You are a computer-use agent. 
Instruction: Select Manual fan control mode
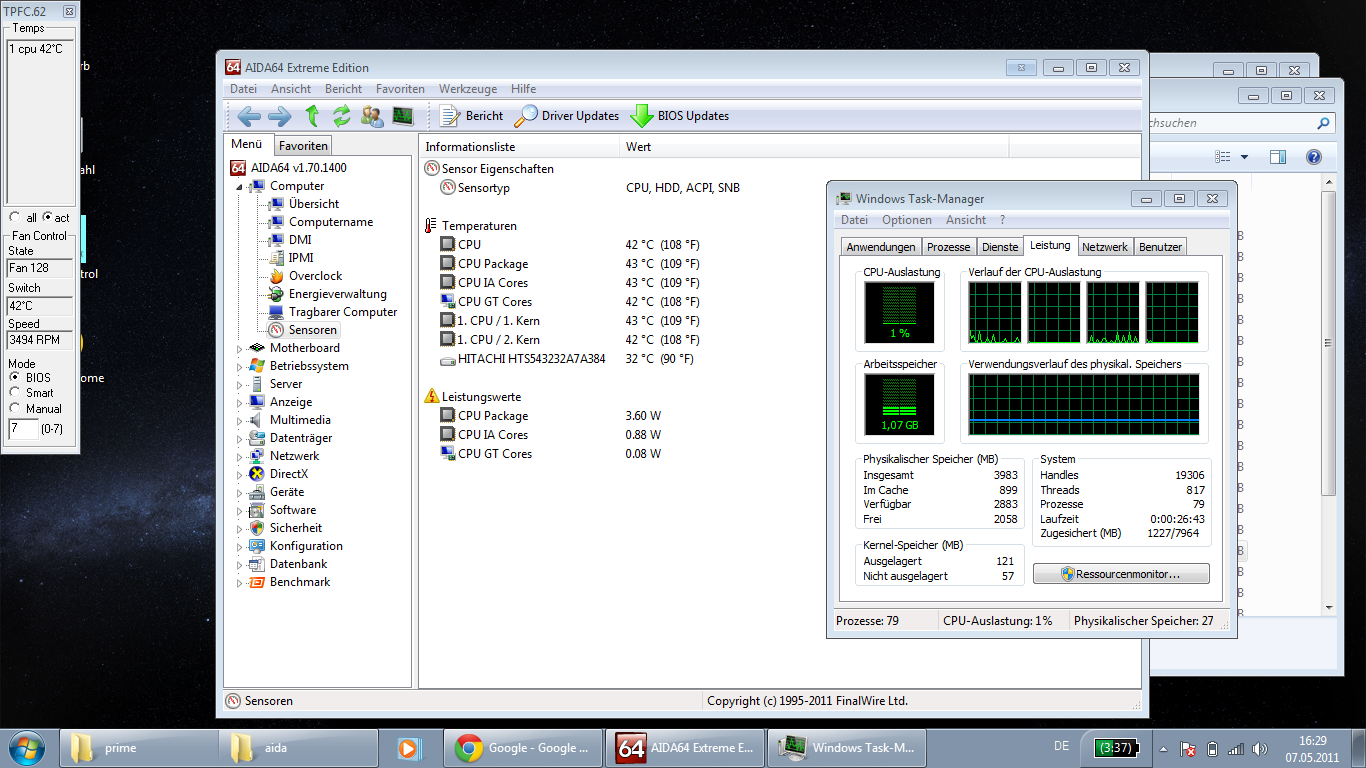click(x=15, y=409)
